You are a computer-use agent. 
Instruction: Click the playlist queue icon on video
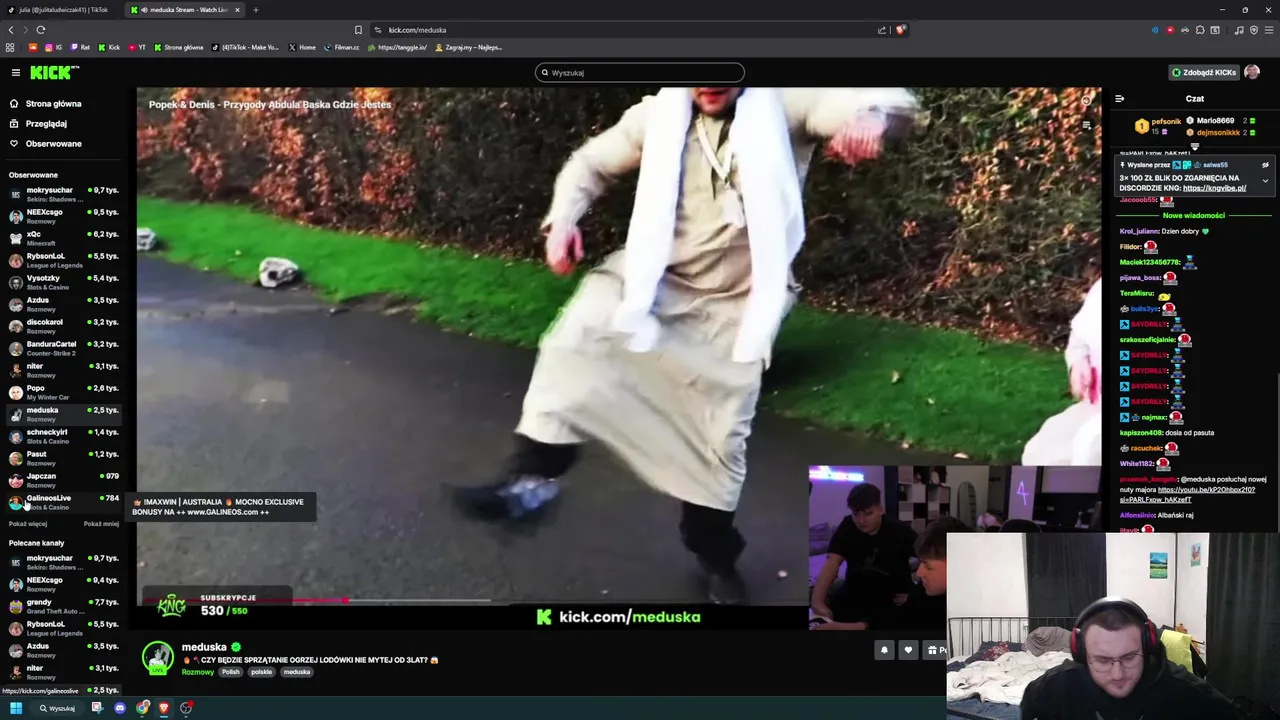coord(1086,125)
